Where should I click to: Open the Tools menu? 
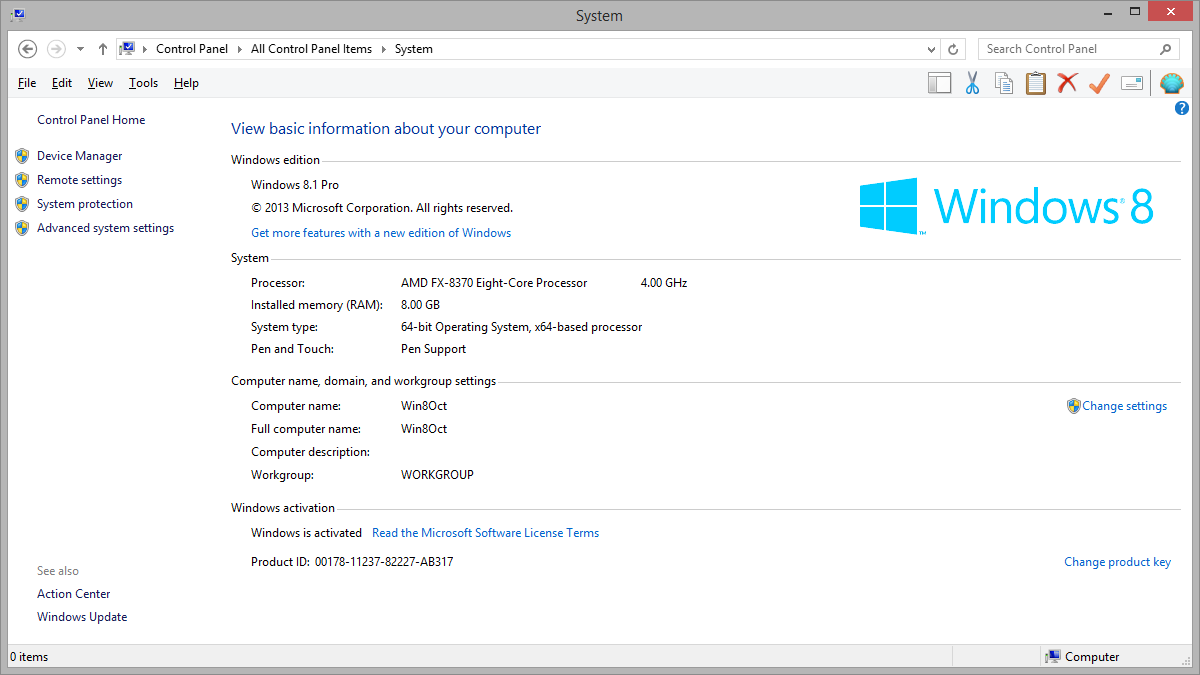[x=143, y=83]
